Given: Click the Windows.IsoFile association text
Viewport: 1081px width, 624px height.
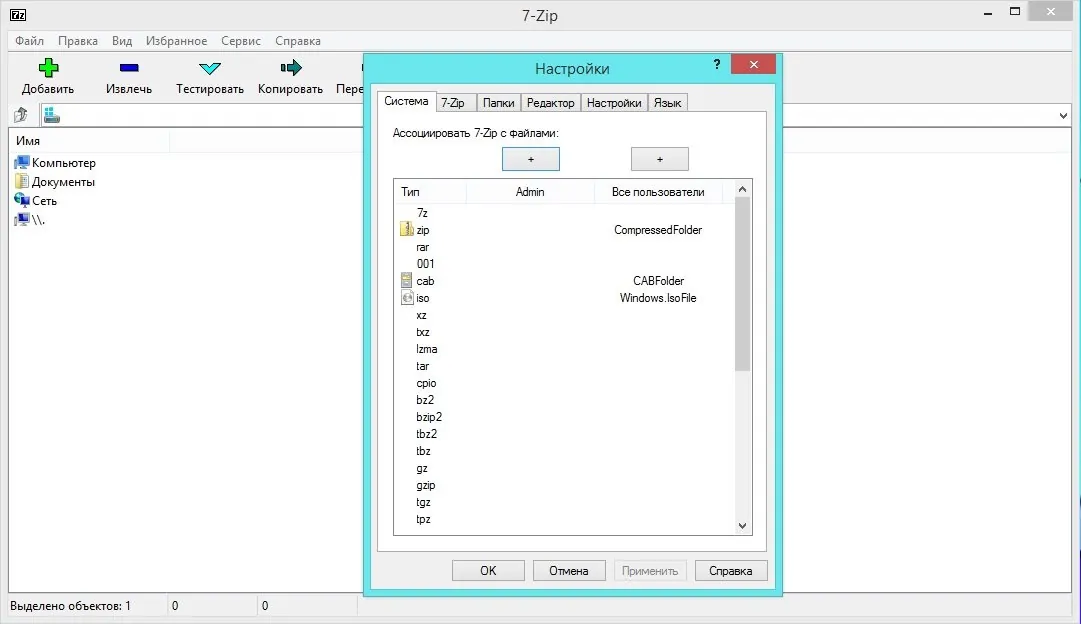Looking at the screenshot, I should [x=658, y=298].
